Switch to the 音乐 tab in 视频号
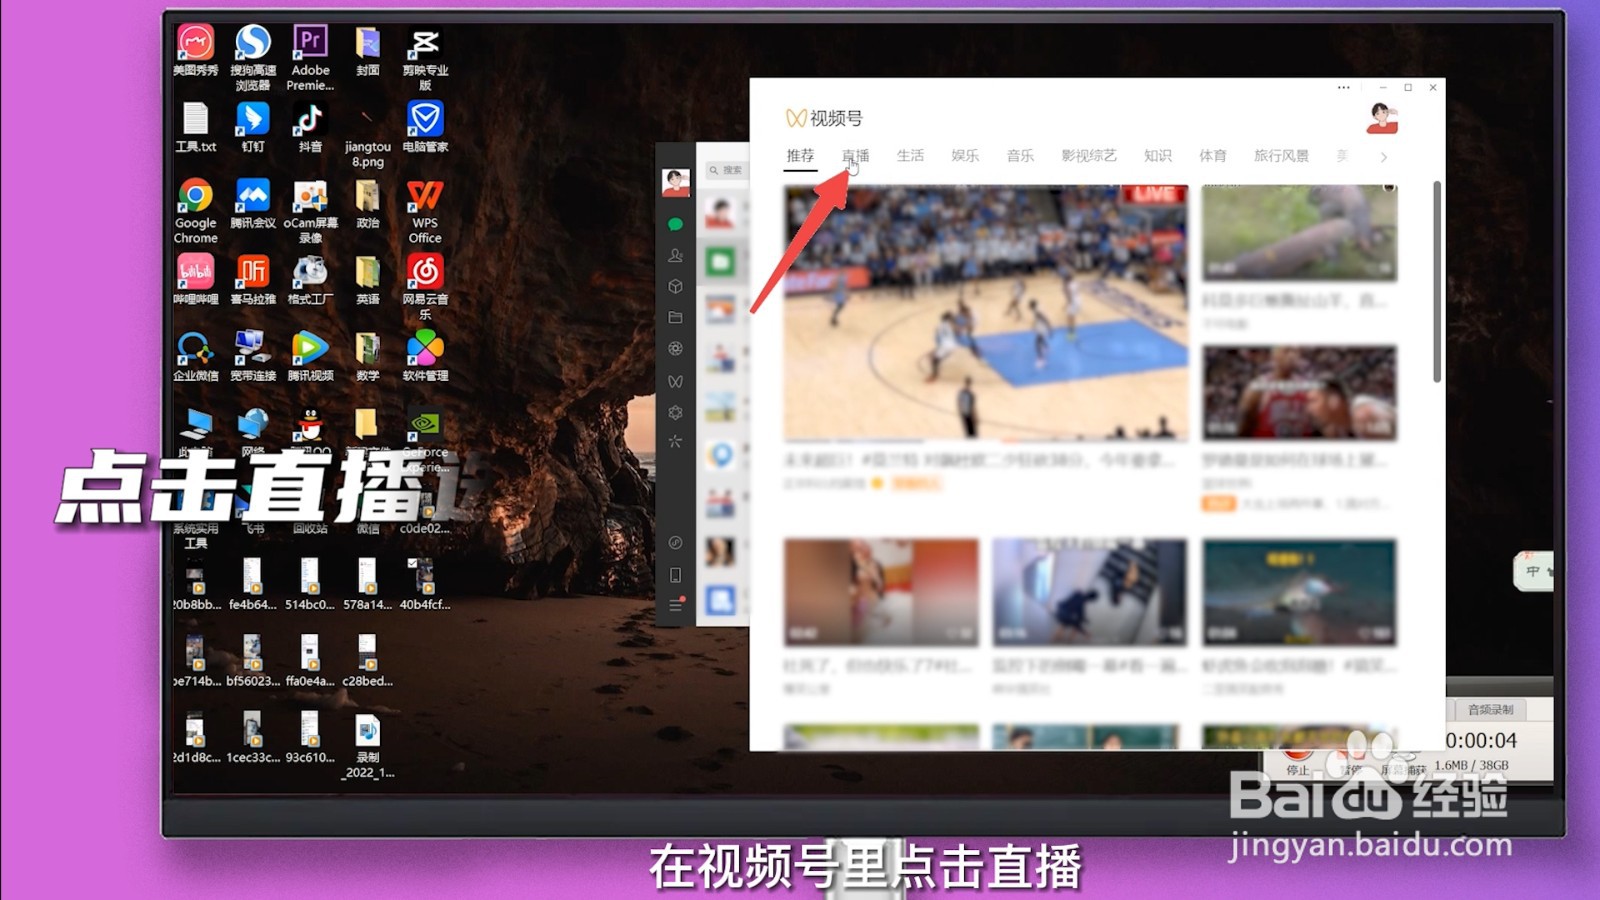Image resolution: width=1600 pixels, height=900 pixels. [x=1020, y=155]
